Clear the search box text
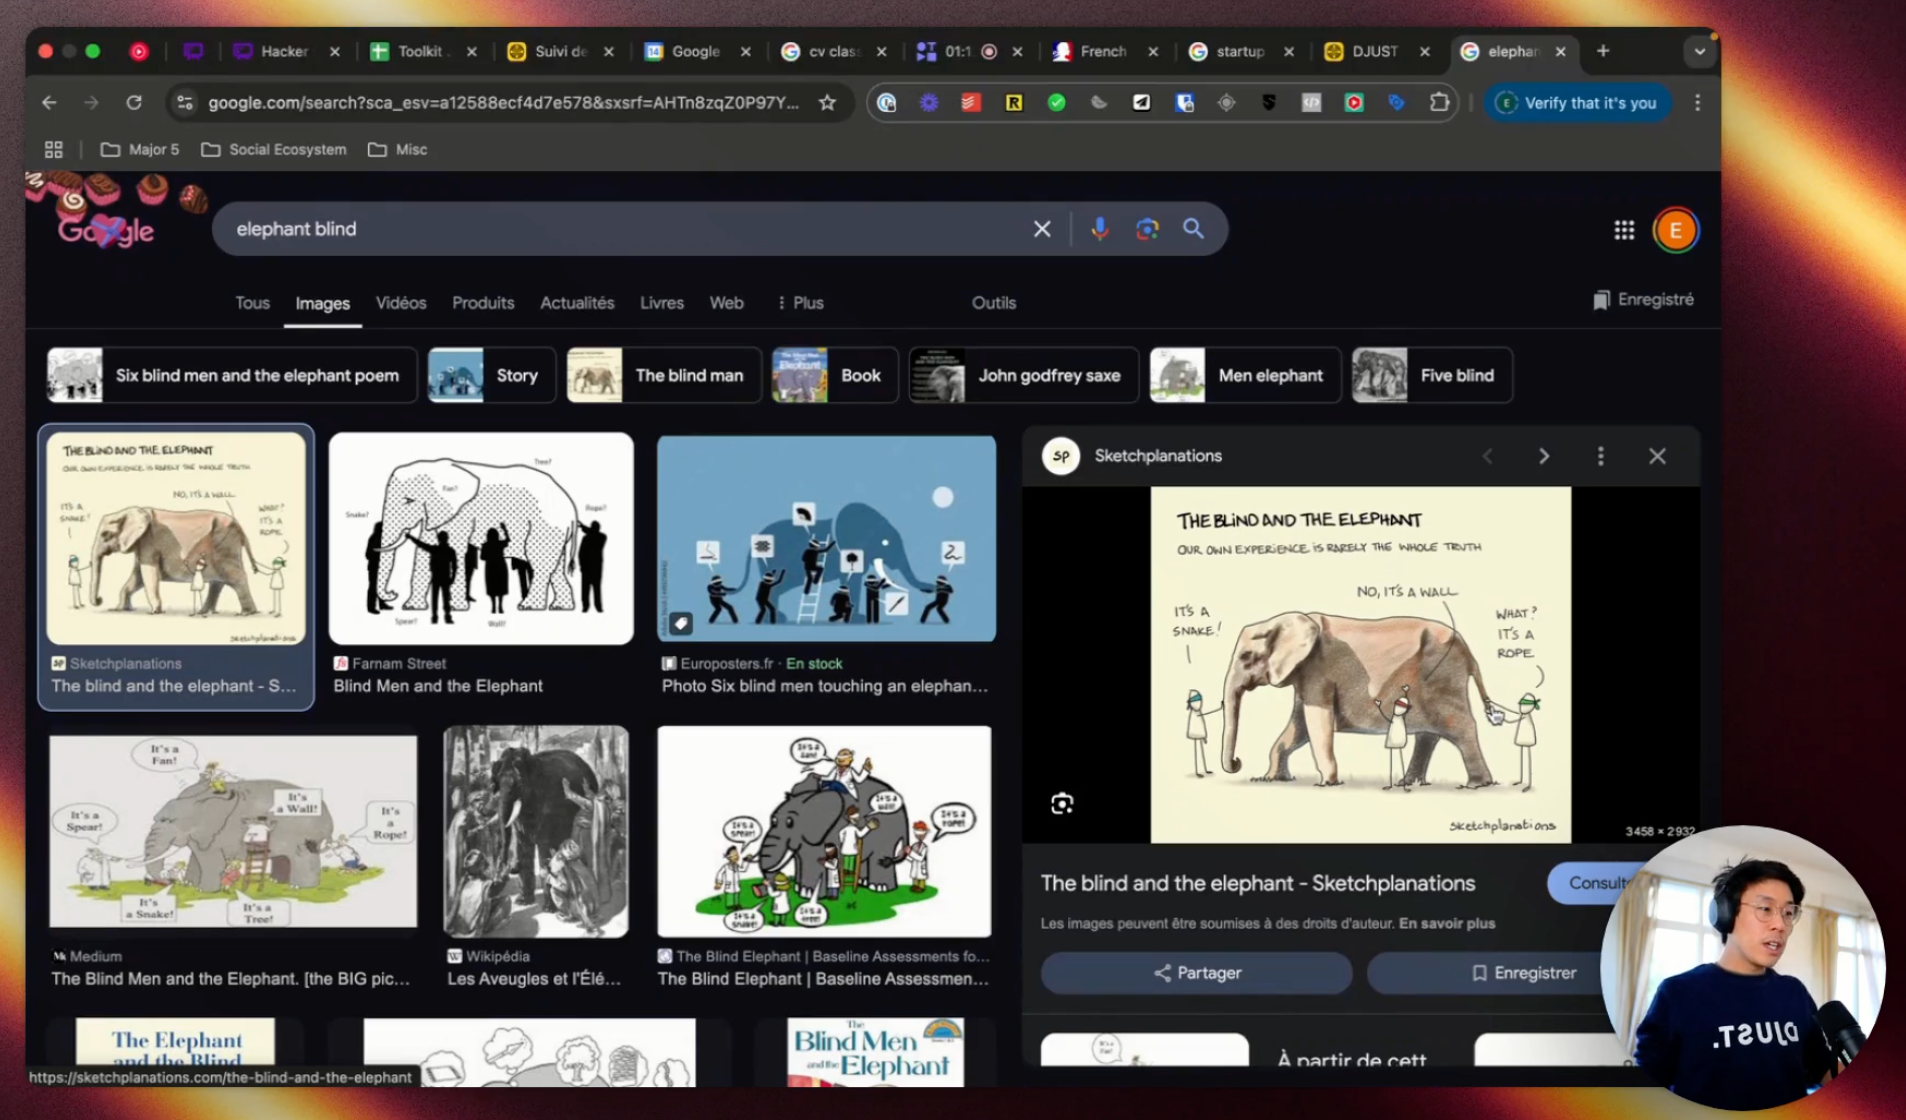This screenshot has height=1120, width=1906. click(1042, 229)
